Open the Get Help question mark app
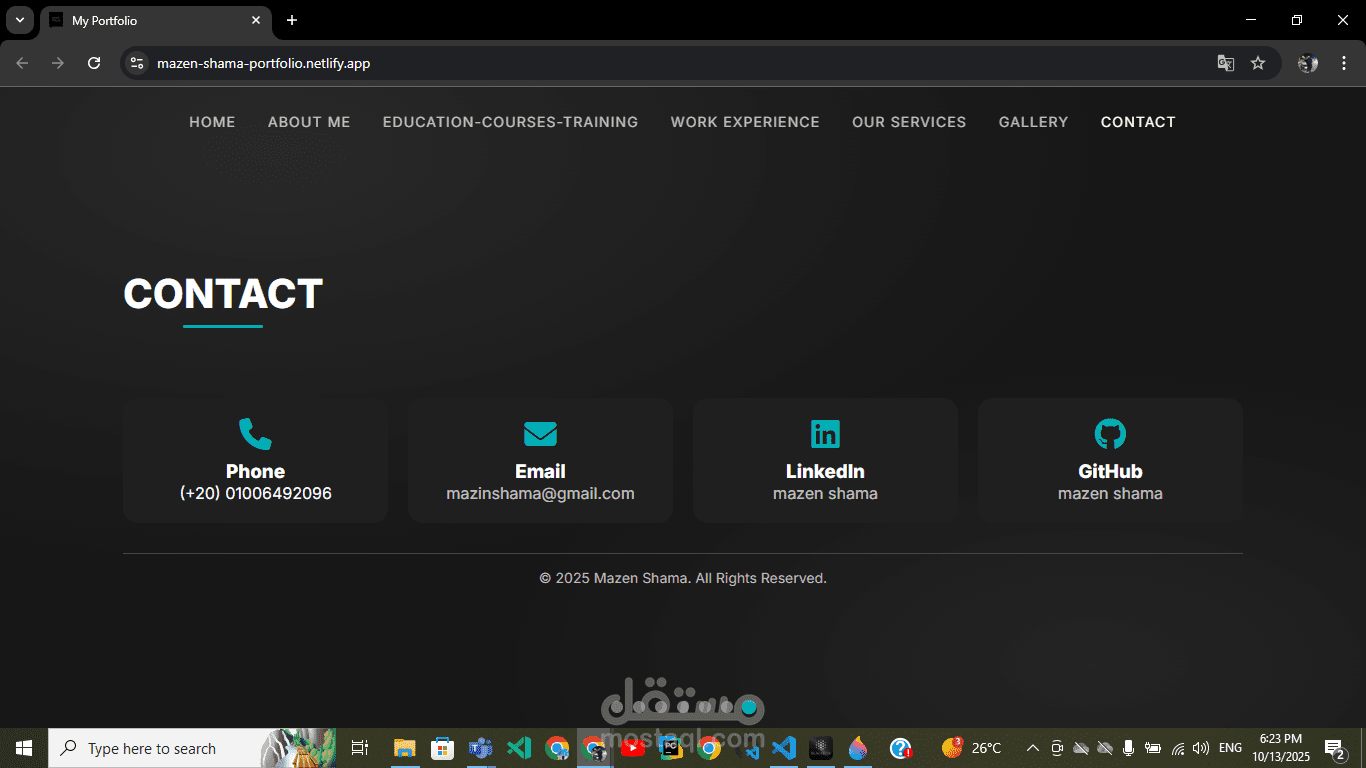Image resolution: width=1366 pixels, height=768 pixels. point(900,748)
